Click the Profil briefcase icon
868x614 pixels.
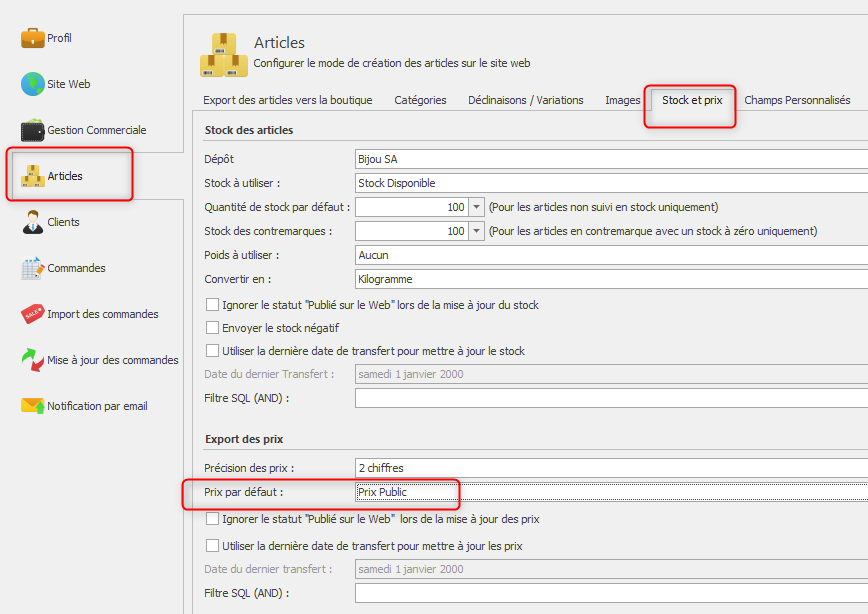pyautogui.click(x=33, y=38)
